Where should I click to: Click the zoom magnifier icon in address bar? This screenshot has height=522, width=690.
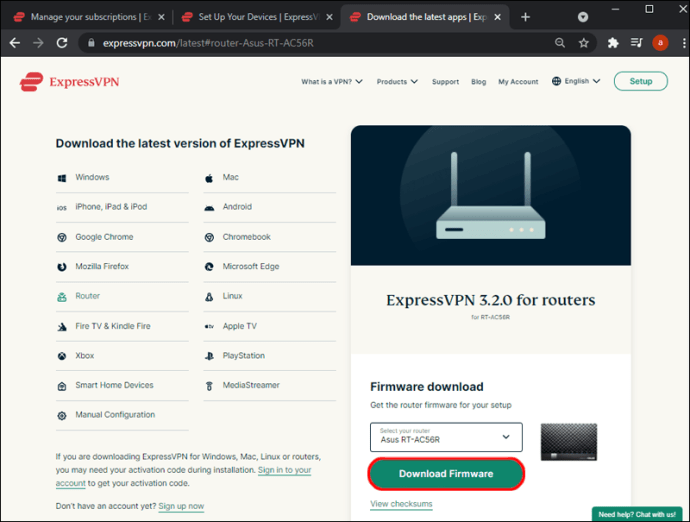coord(560,43)
